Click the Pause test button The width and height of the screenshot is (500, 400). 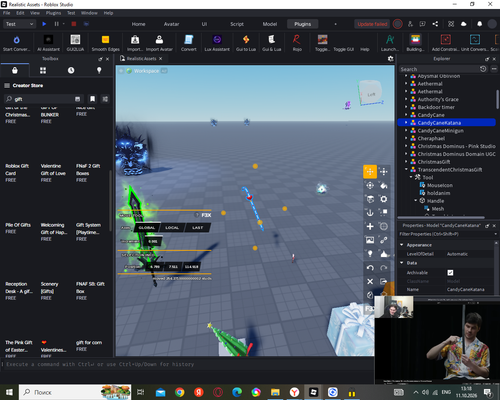[x=56, y=24]
